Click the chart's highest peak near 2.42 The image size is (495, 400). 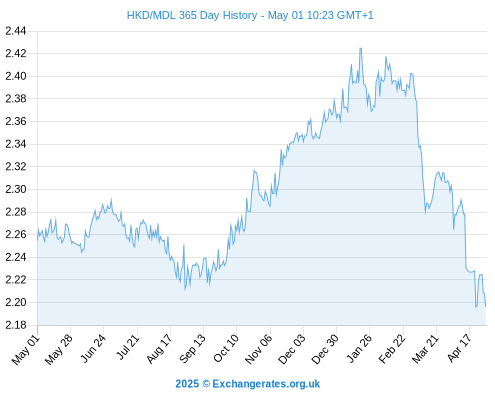(x=360, y=49)
